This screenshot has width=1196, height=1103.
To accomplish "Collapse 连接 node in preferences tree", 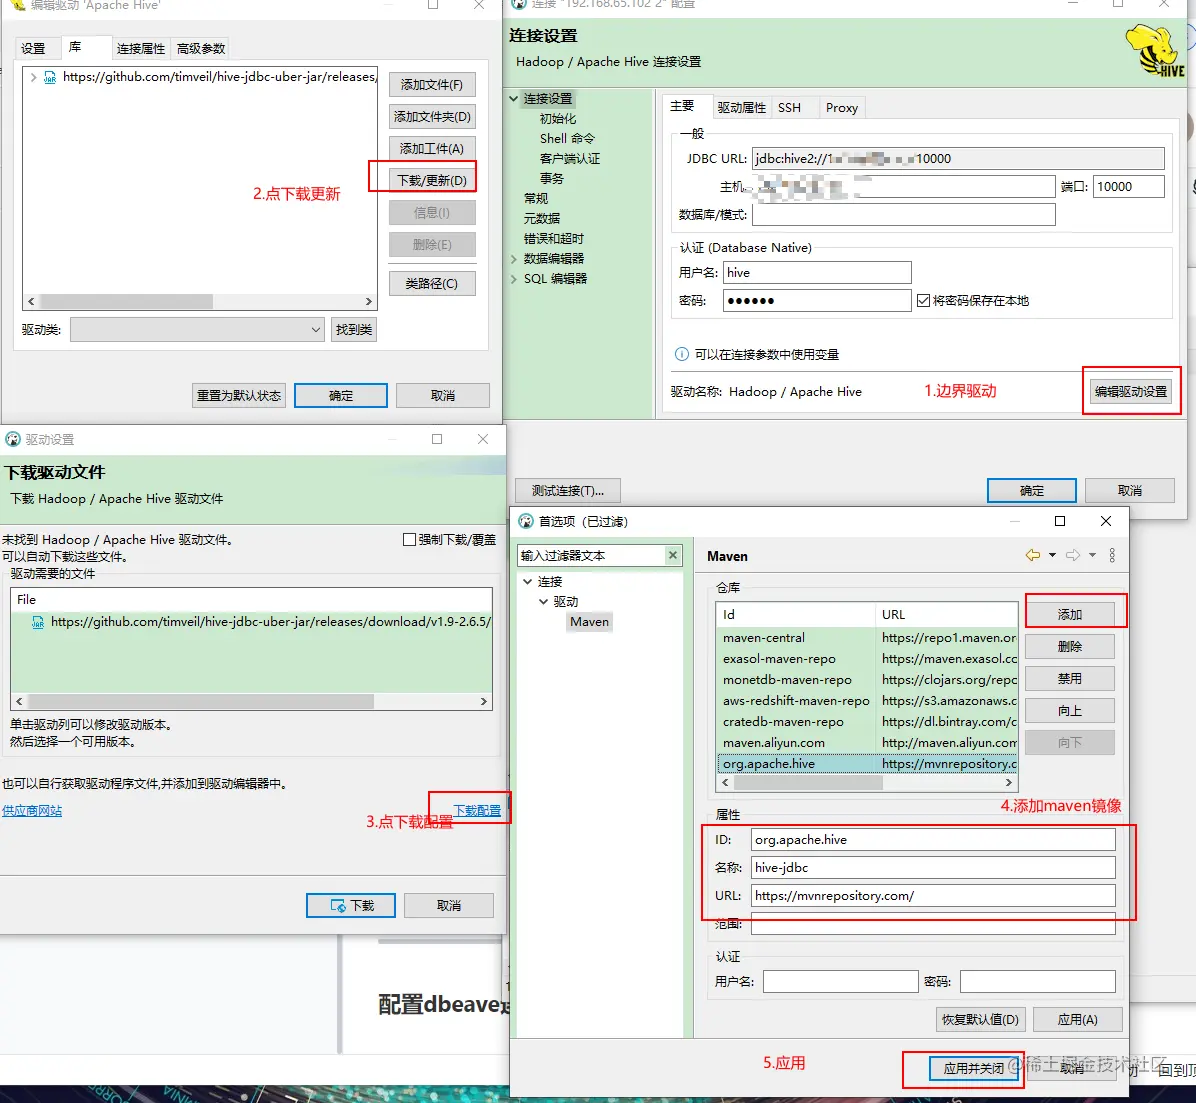I will pyautogui.click(x=528, y=581).
